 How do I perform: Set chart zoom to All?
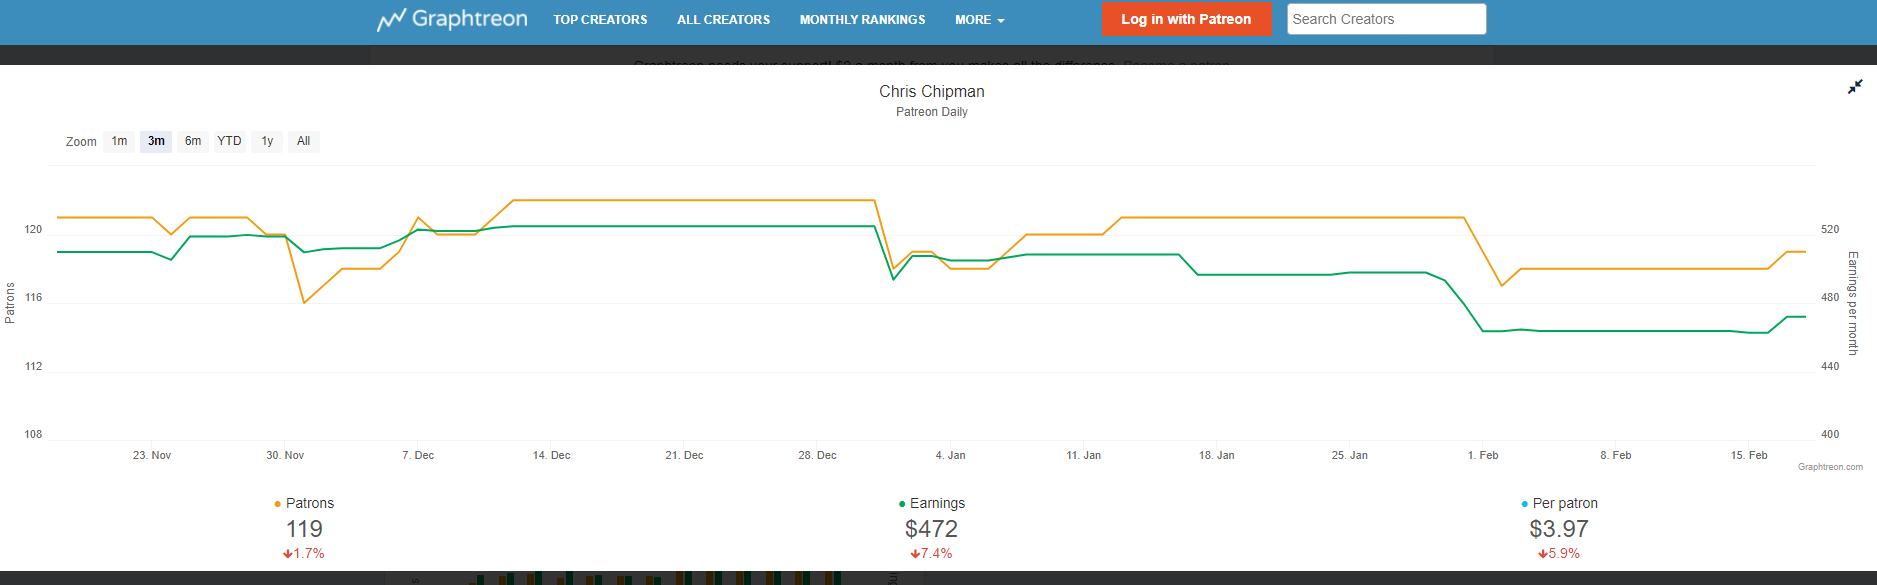click(303, 141)
